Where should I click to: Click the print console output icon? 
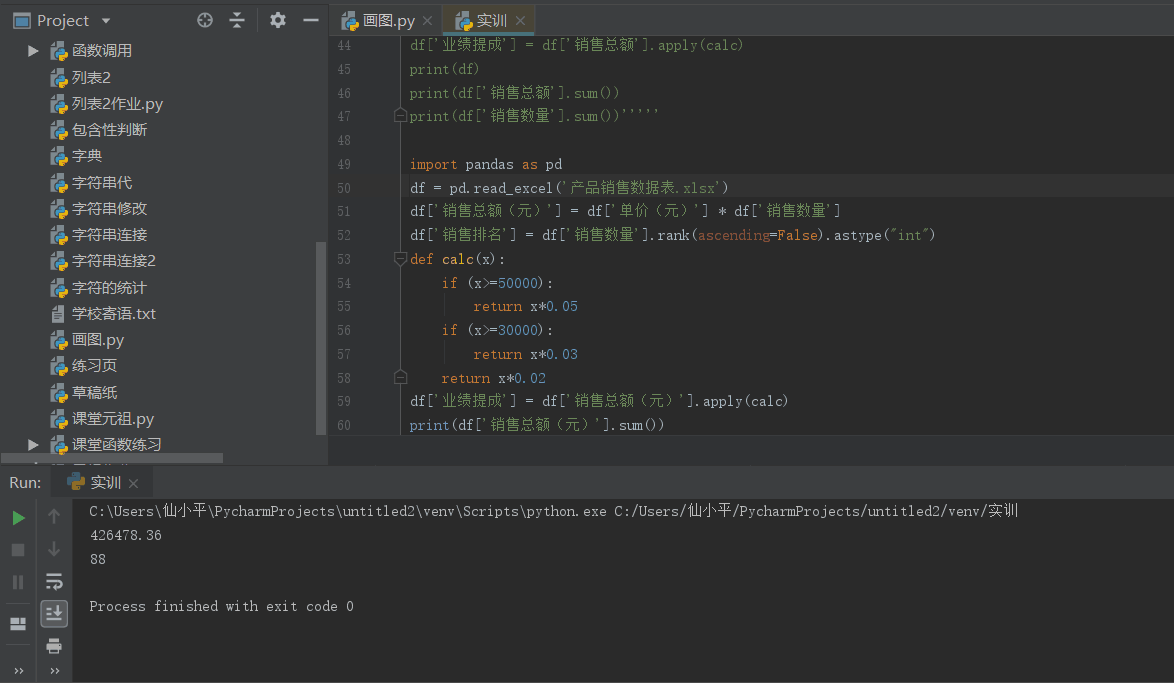click(x=54, y=646)
